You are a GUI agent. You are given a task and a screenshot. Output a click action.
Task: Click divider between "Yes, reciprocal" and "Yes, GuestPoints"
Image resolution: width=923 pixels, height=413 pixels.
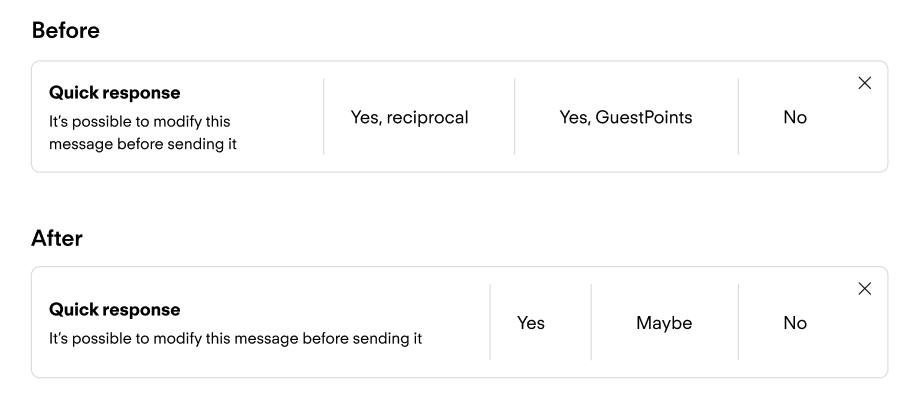coord(515,117)
